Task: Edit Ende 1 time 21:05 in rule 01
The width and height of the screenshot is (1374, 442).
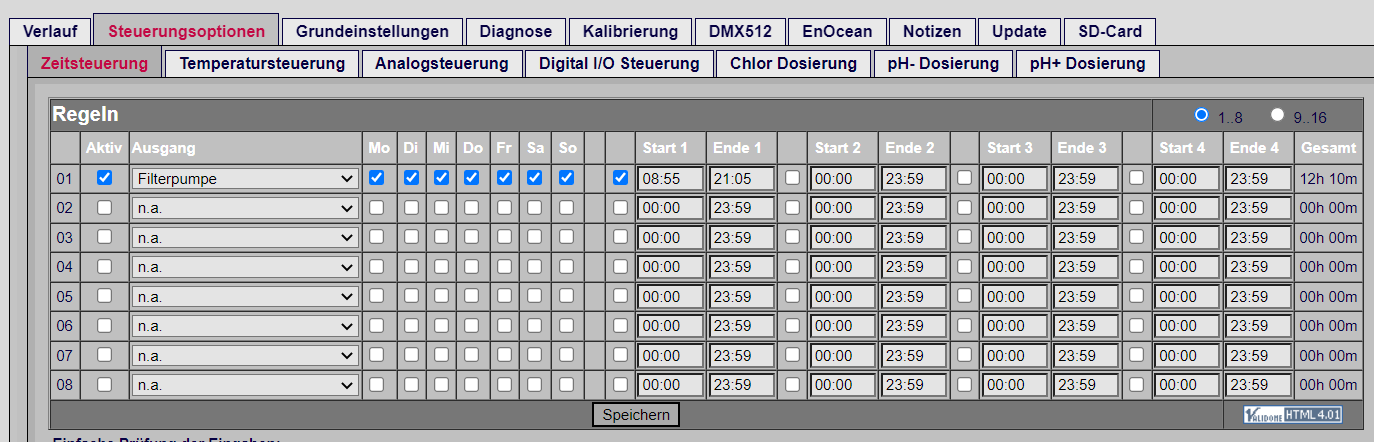Action: click(x=742, y=179)
